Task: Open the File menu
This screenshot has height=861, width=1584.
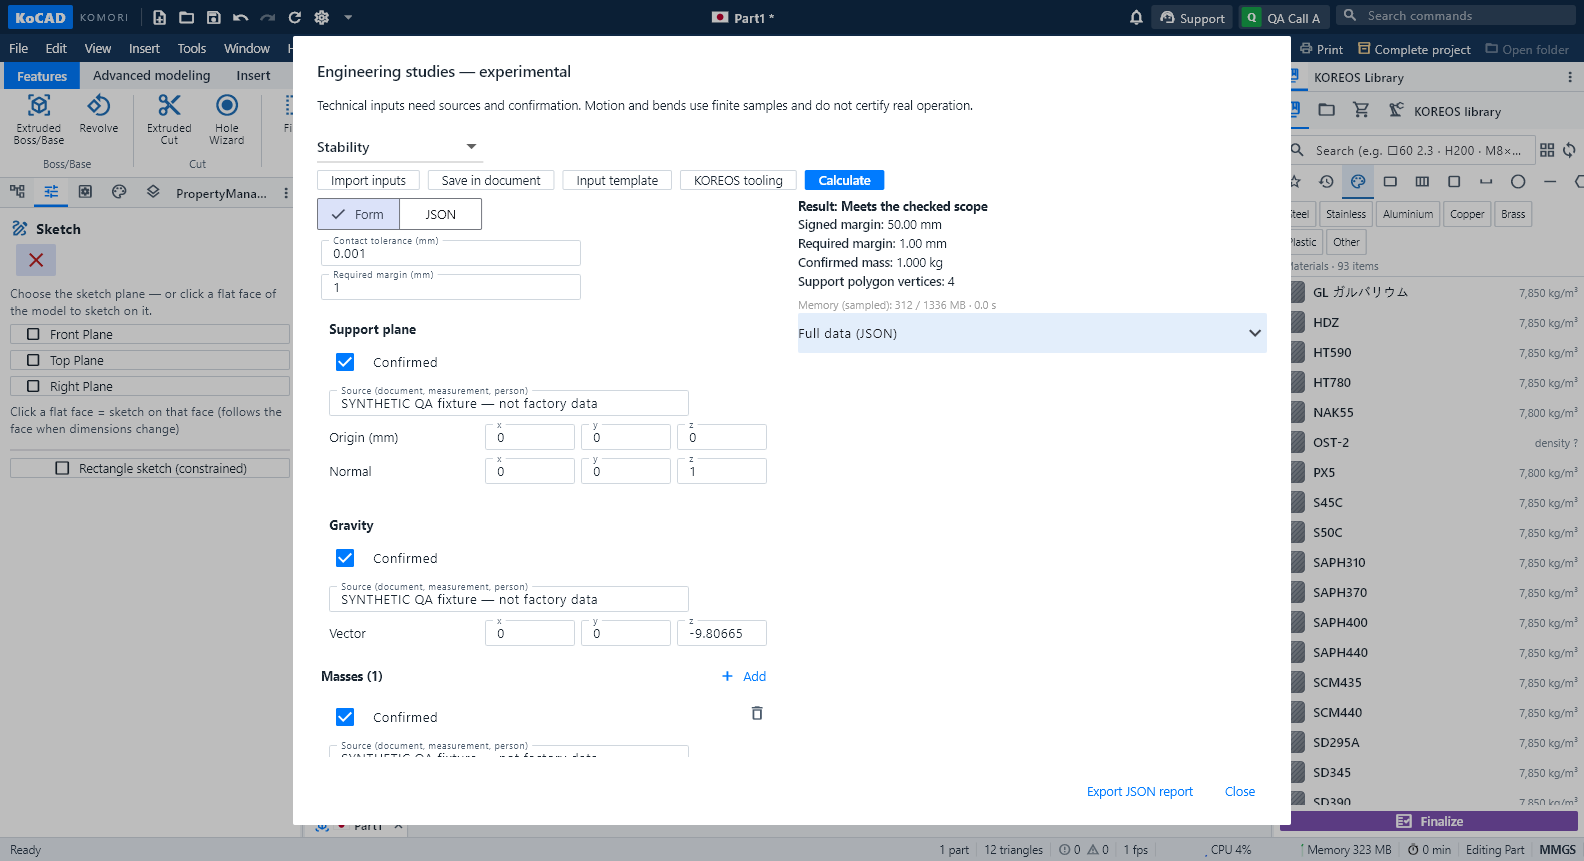Action: (x=19, y=48)
